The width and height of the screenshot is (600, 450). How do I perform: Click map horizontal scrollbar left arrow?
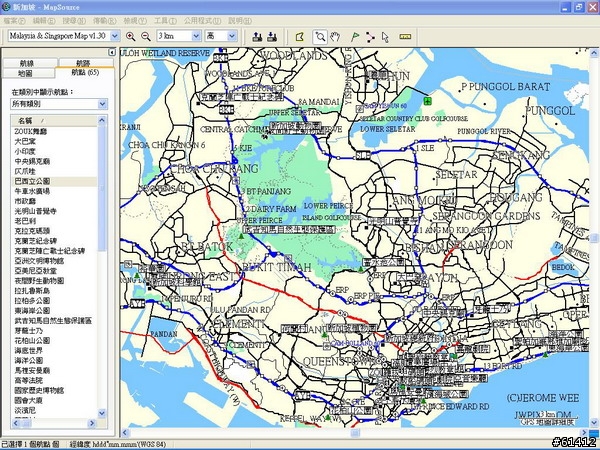125,433
